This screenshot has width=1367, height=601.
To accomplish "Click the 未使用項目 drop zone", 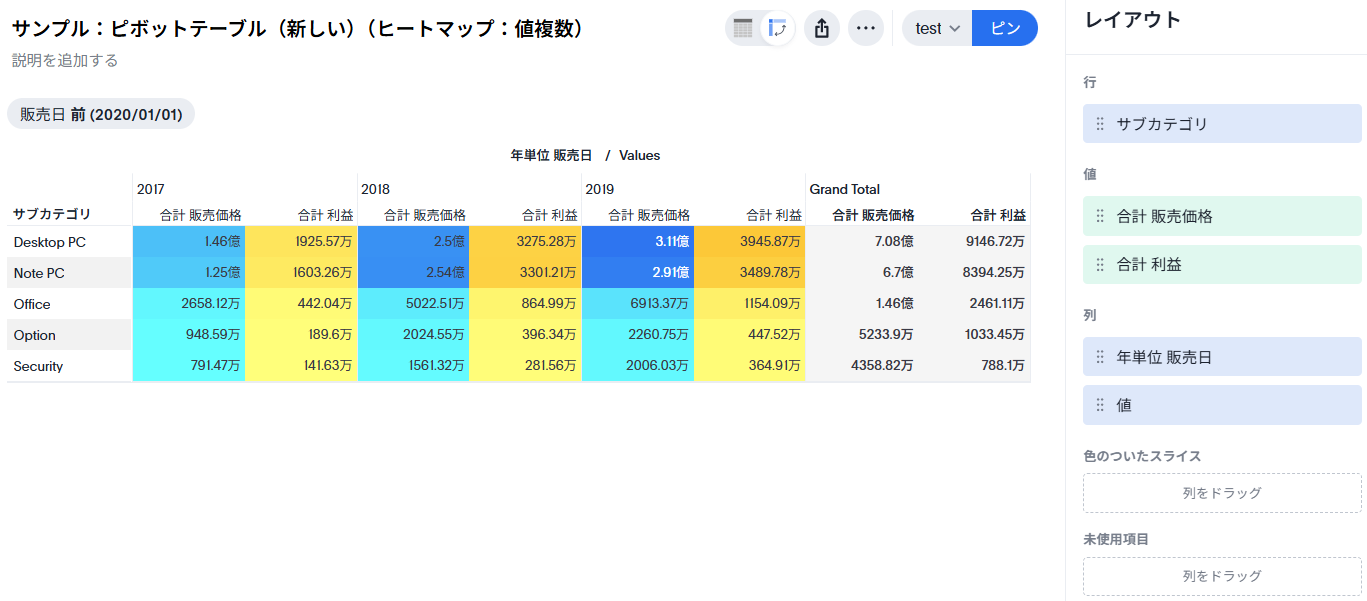I will pos(1222,576).
